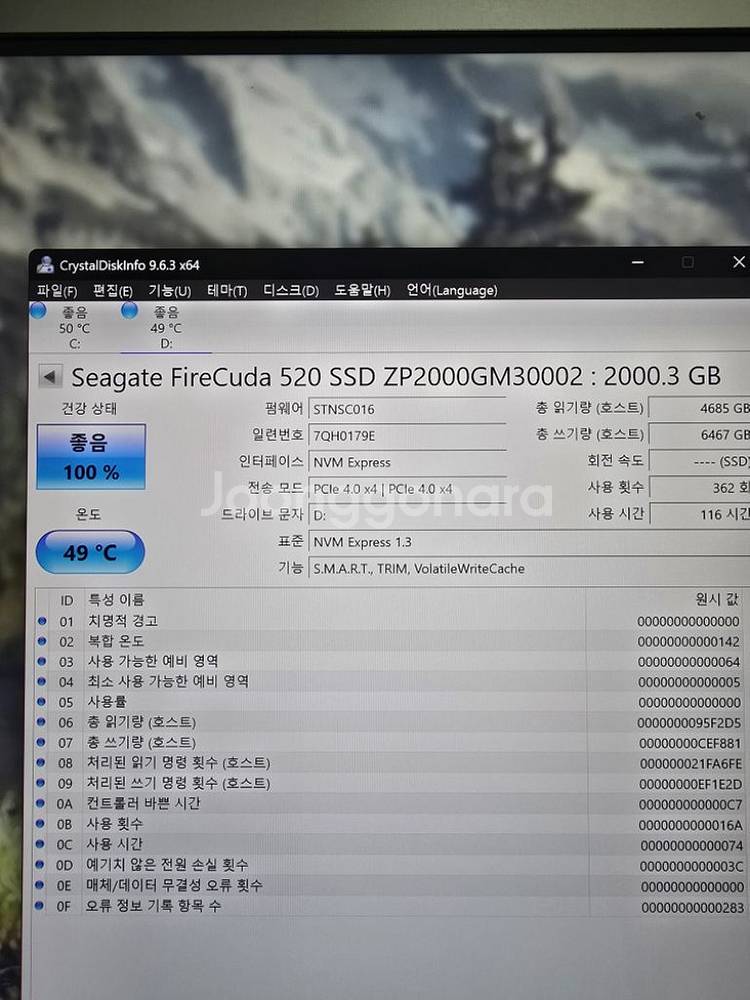The height and width of the screenshot is (1000, 750).
Task: Select row 02 복합 온도
Action: 389,641
